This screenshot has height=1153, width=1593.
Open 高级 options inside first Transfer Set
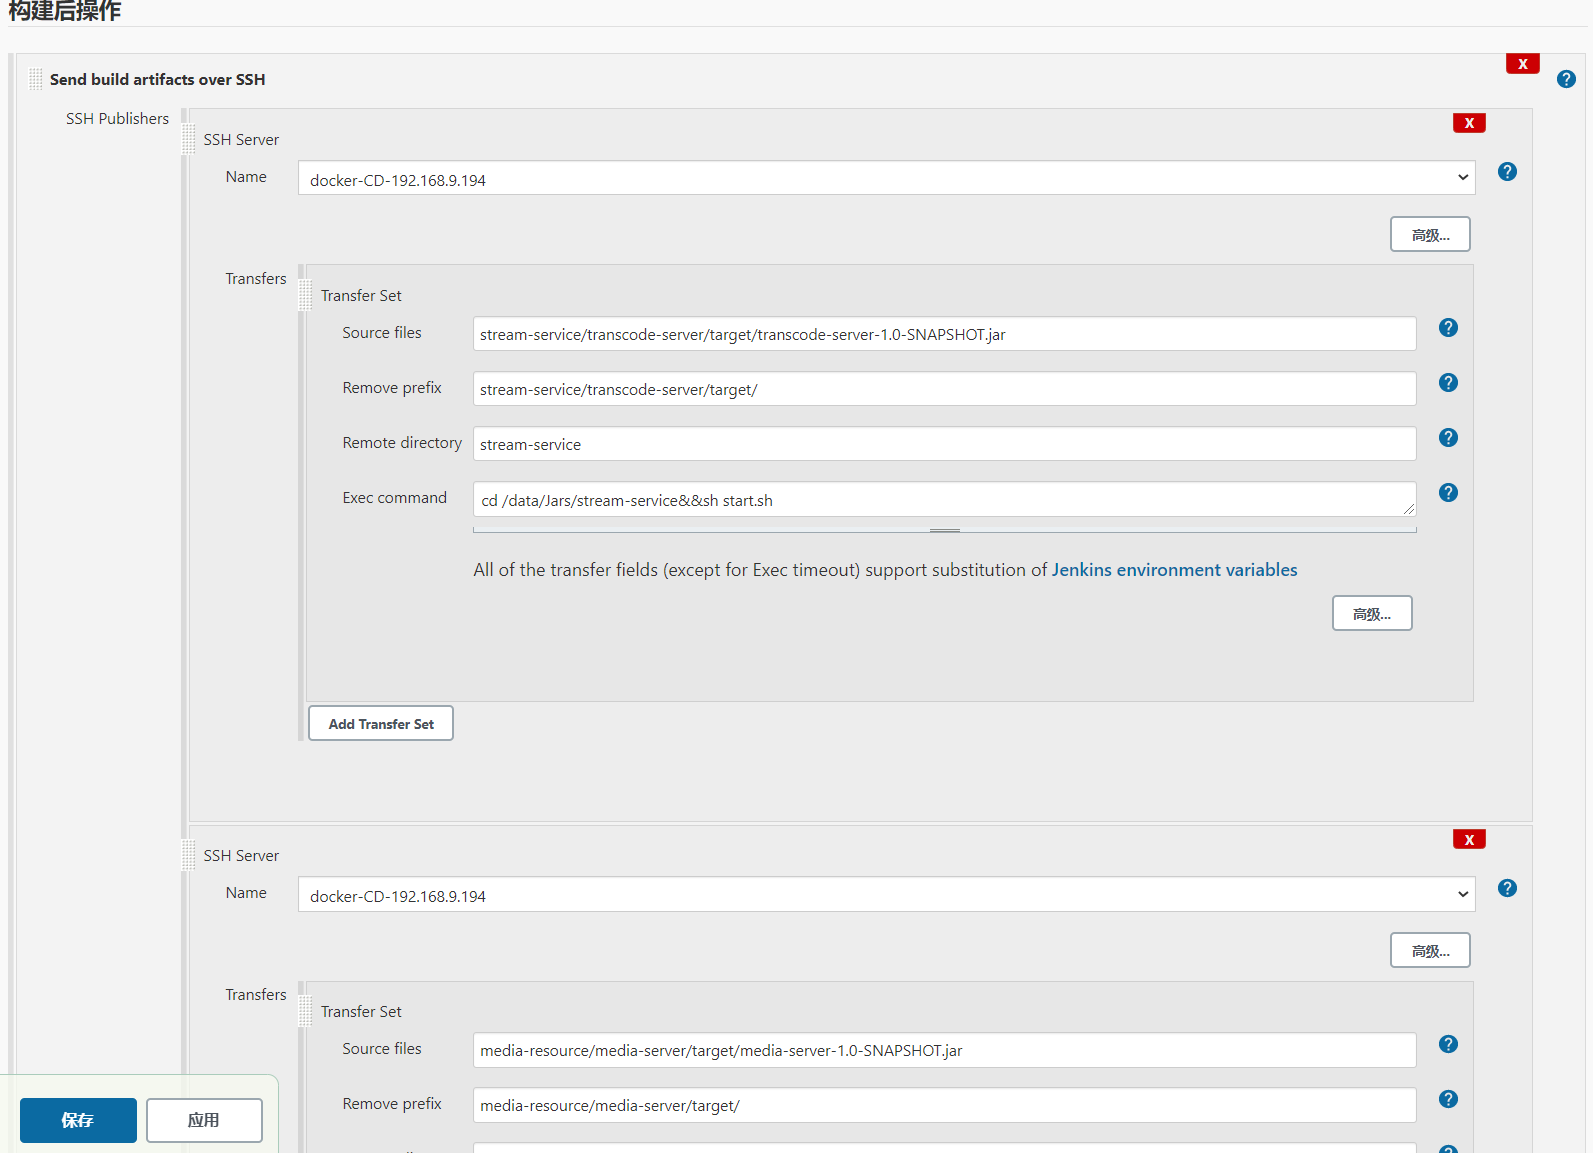click(x=1372, y=614)
